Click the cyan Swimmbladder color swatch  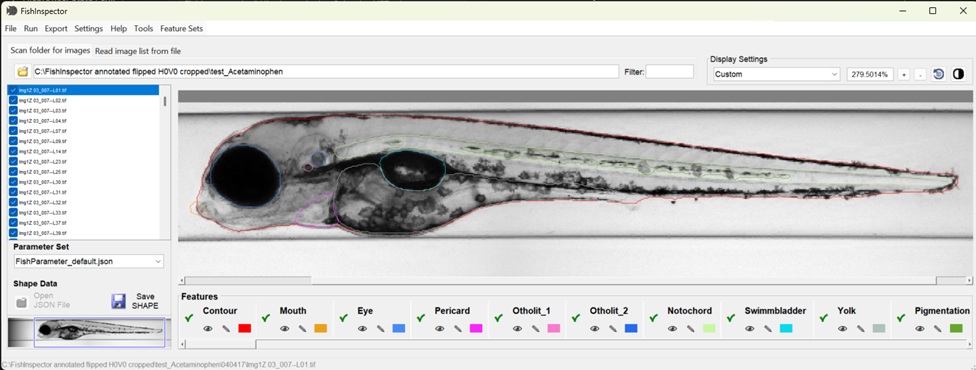tap(786, 328)
